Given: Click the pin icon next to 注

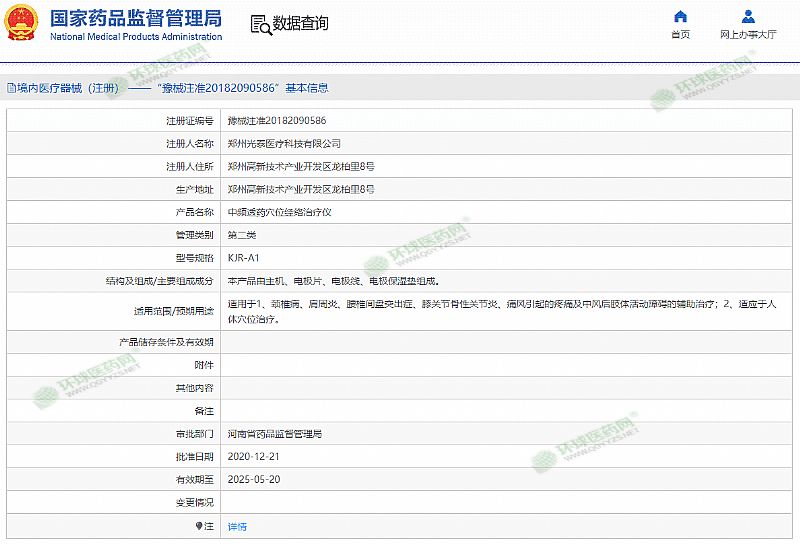Looking at the screenshot, I should (197, 525).
